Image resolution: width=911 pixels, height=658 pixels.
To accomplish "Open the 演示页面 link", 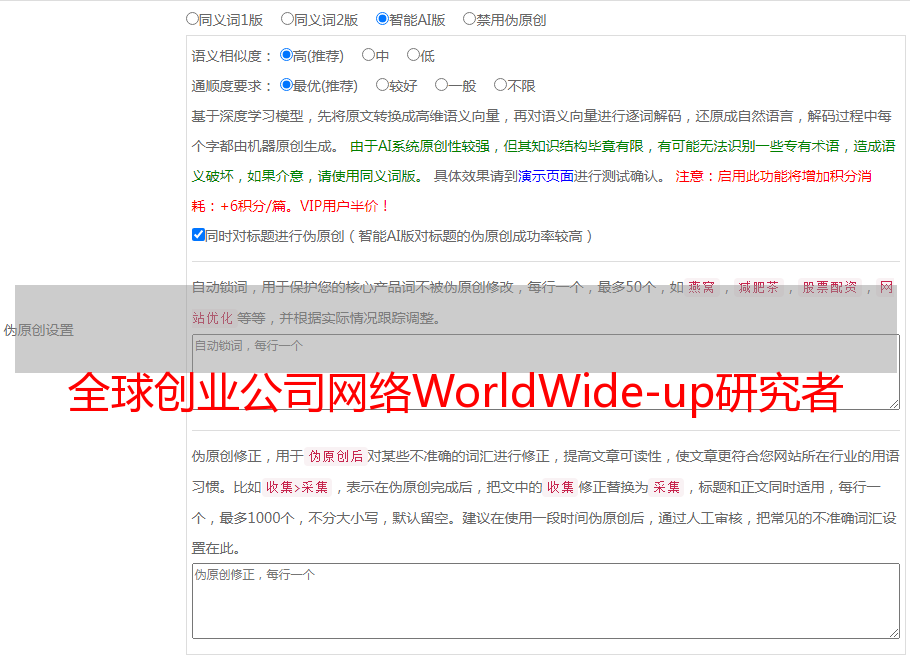I will coord(546,176).
